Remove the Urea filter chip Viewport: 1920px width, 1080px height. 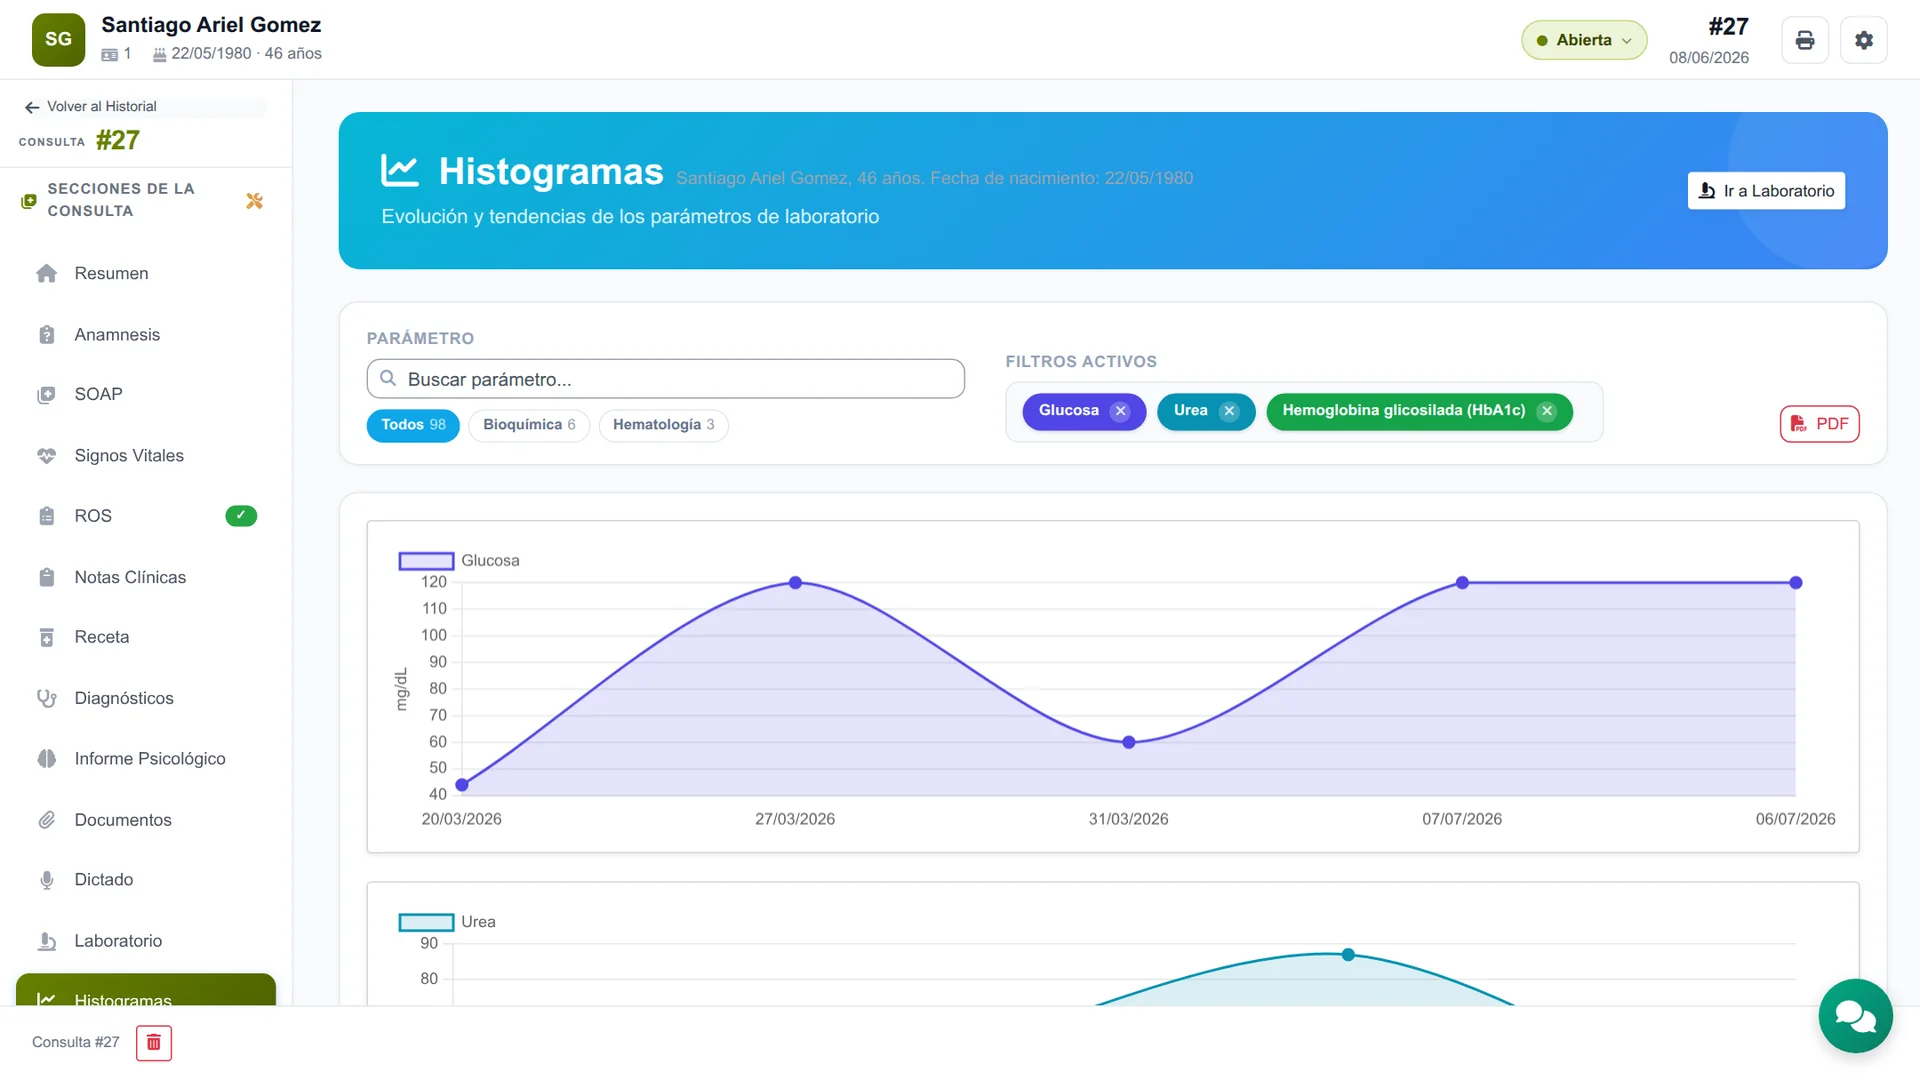point(1229,411)
